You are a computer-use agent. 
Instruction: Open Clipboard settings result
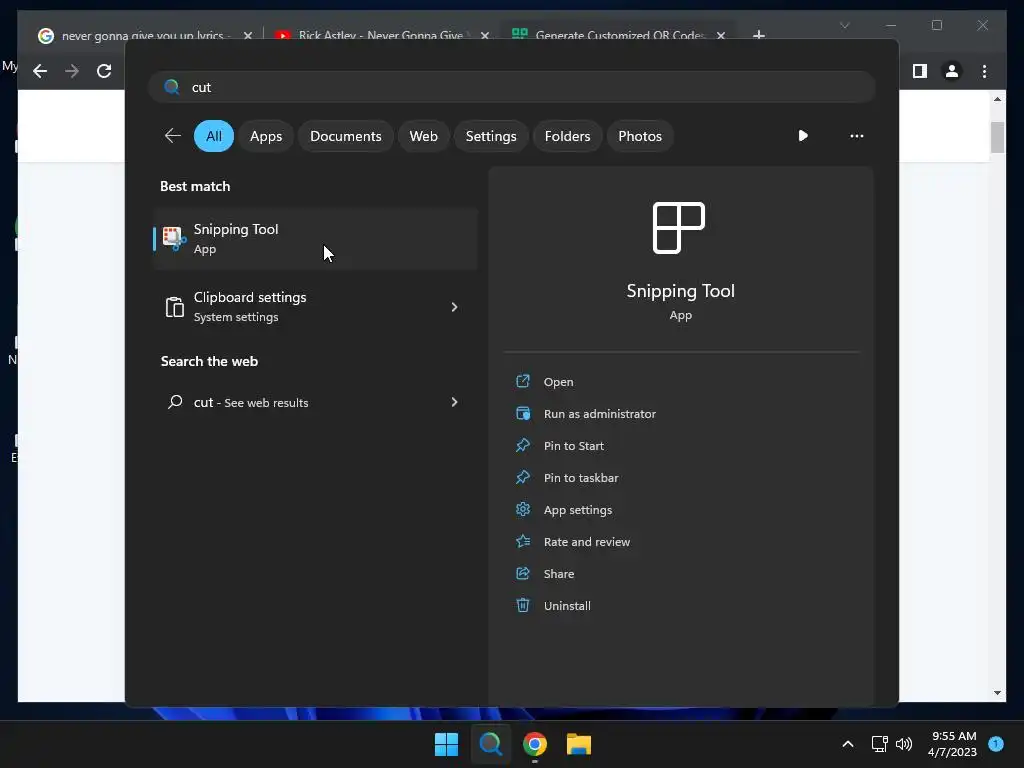pos(315,307)
